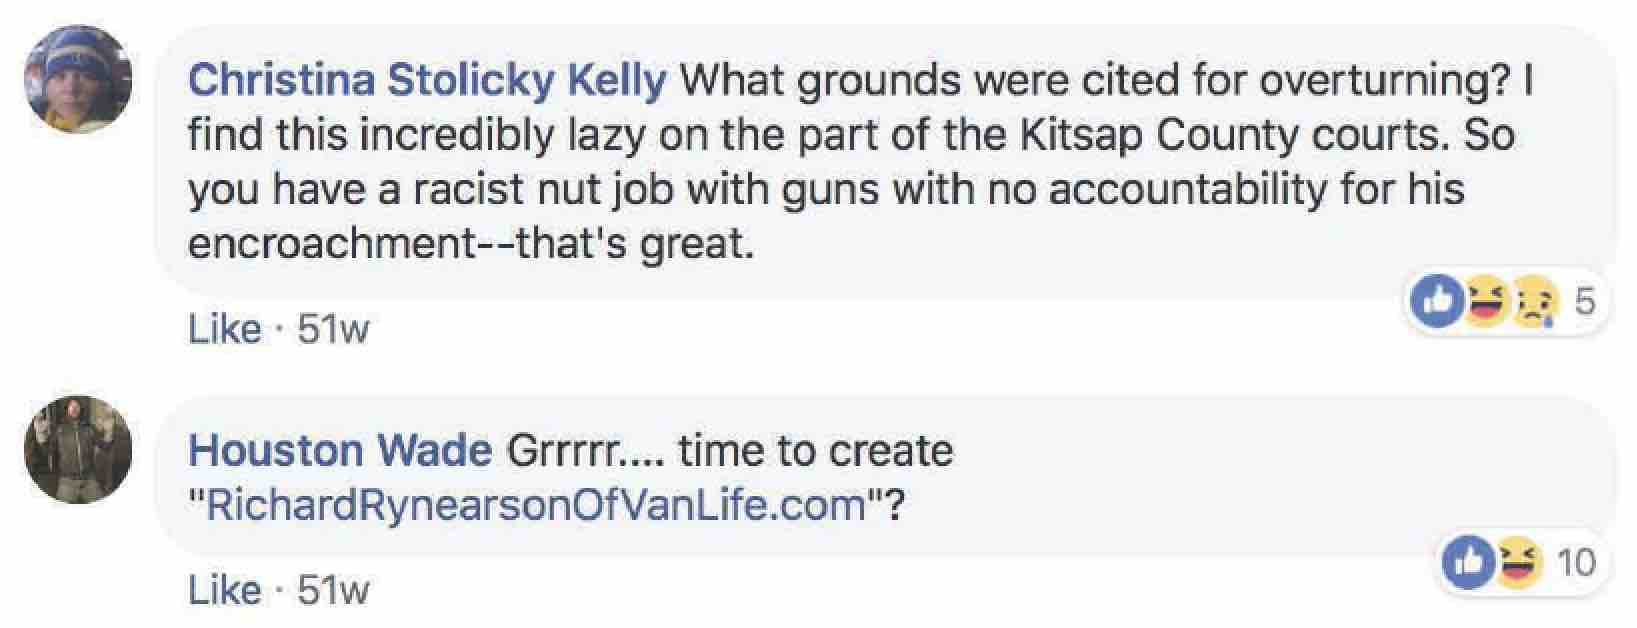
Task: Open the 51w timestamp under Christina's comment
Action: [334, 329]
